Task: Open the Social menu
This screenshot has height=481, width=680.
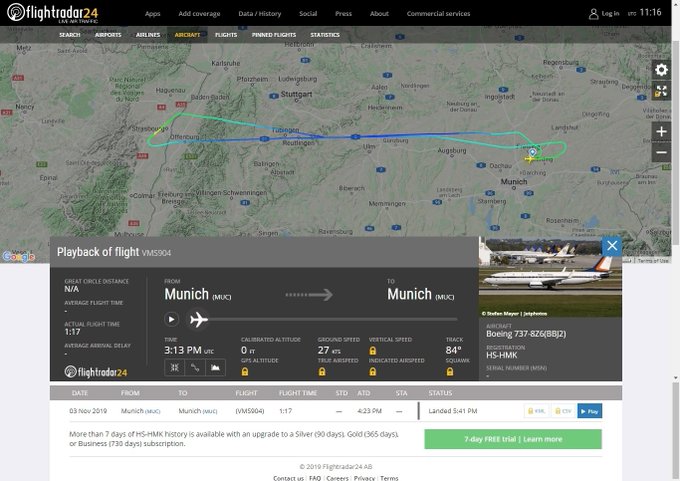Action: (308, 13)
